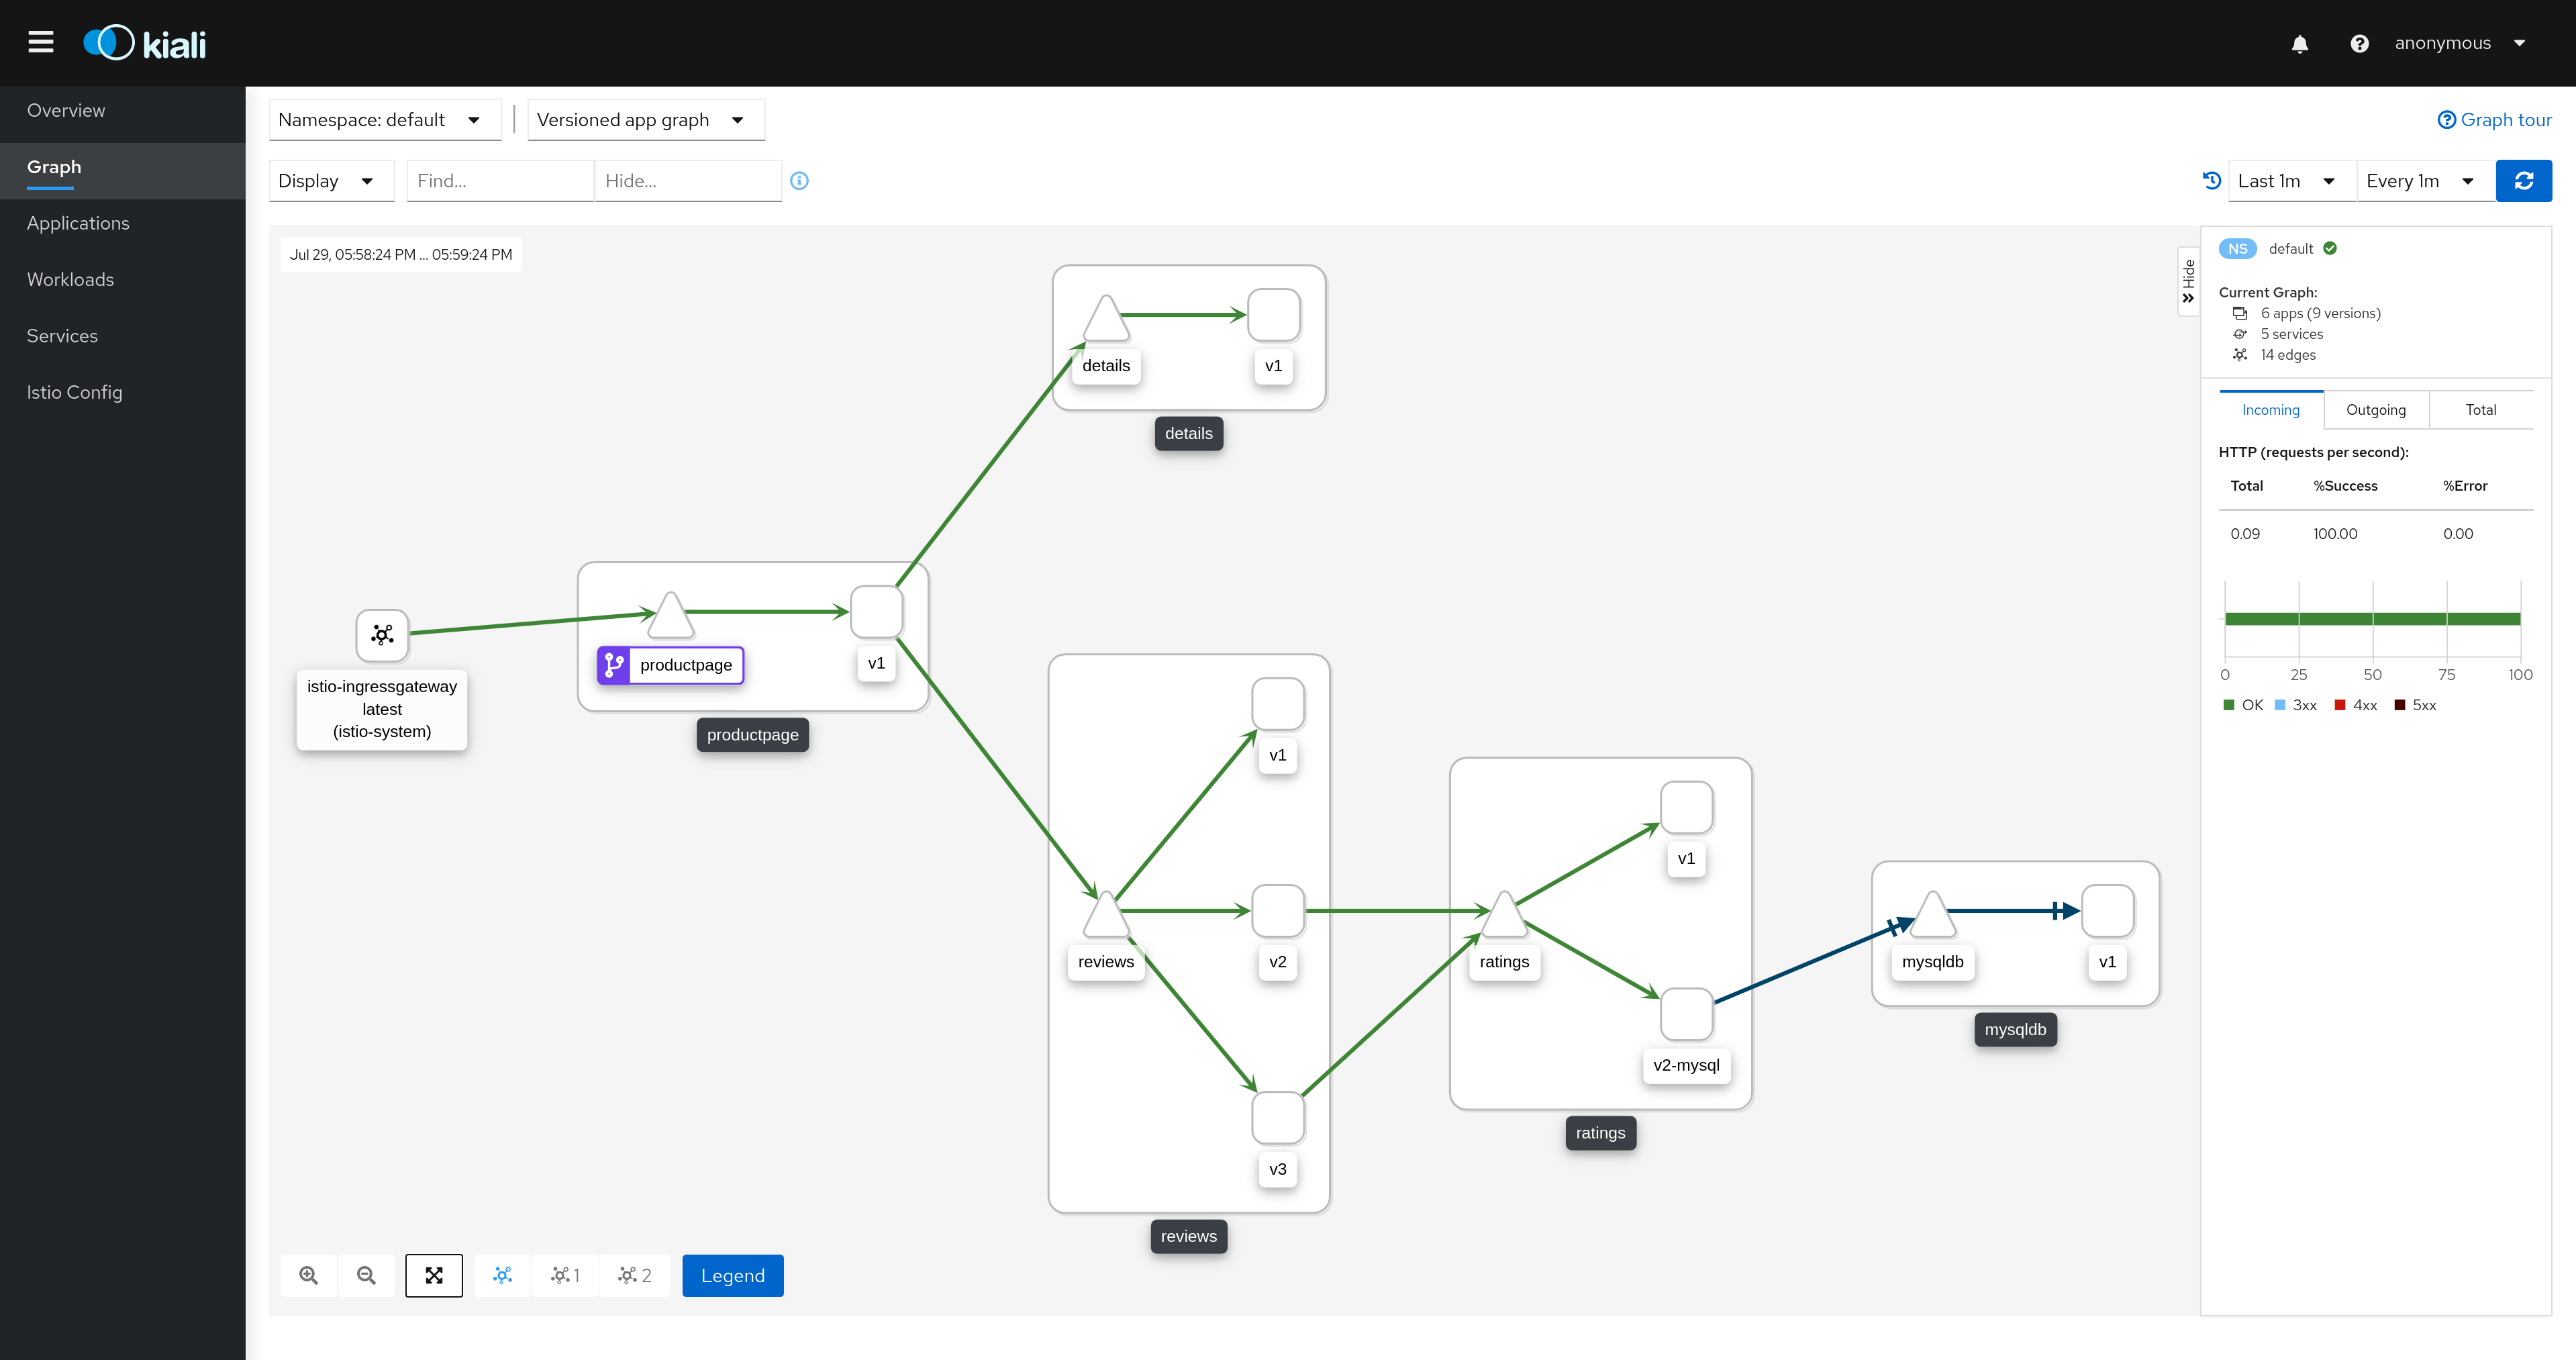Start the Graph tour
2576x1360 pixels.
(2494, 120)
